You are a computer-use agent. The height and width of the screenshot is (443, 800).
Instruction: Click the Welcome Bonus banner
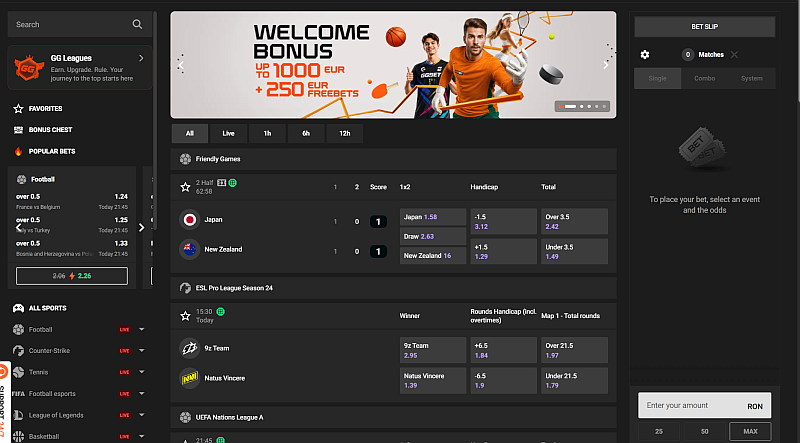[x=393, y=65]
